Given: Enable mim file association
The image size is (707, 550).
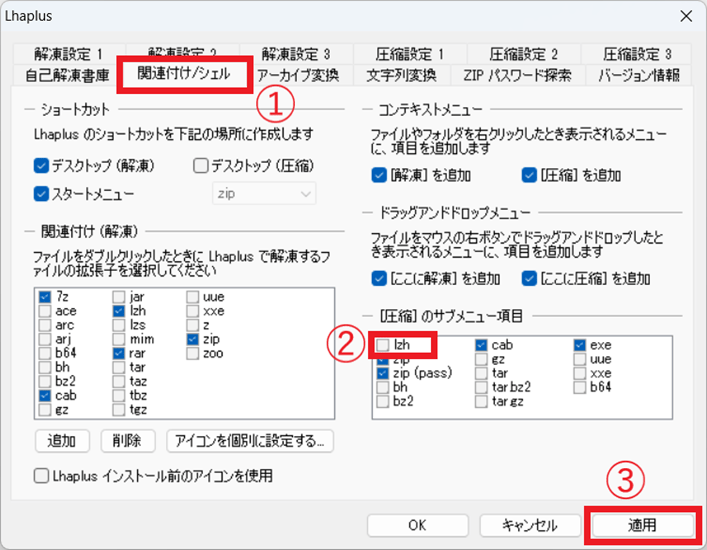Looking at the screenshot, I should pyautogui.click(x=119, y=339).
